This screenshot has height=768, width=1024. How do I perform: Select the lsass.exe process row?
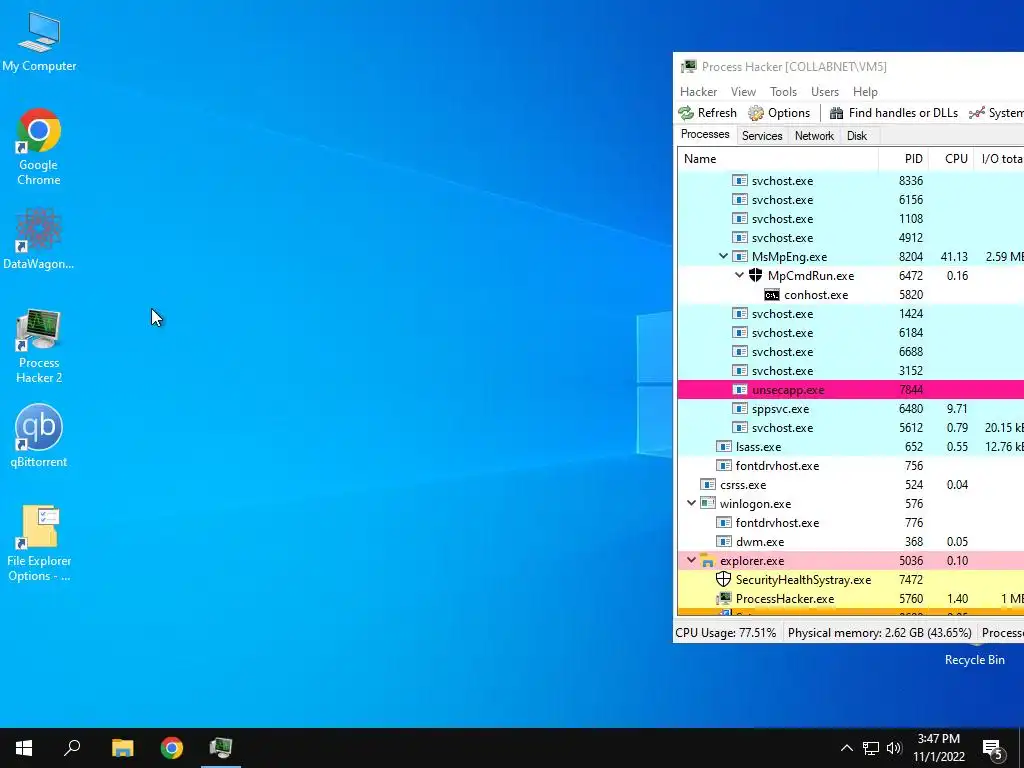851,447
